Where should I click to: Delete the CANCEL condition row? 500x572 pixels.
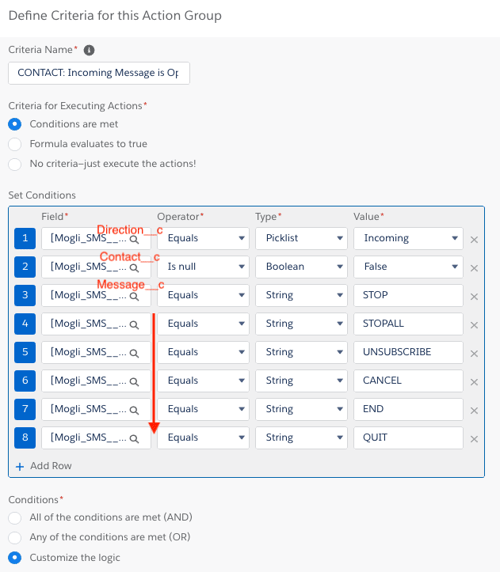[474, 382]
